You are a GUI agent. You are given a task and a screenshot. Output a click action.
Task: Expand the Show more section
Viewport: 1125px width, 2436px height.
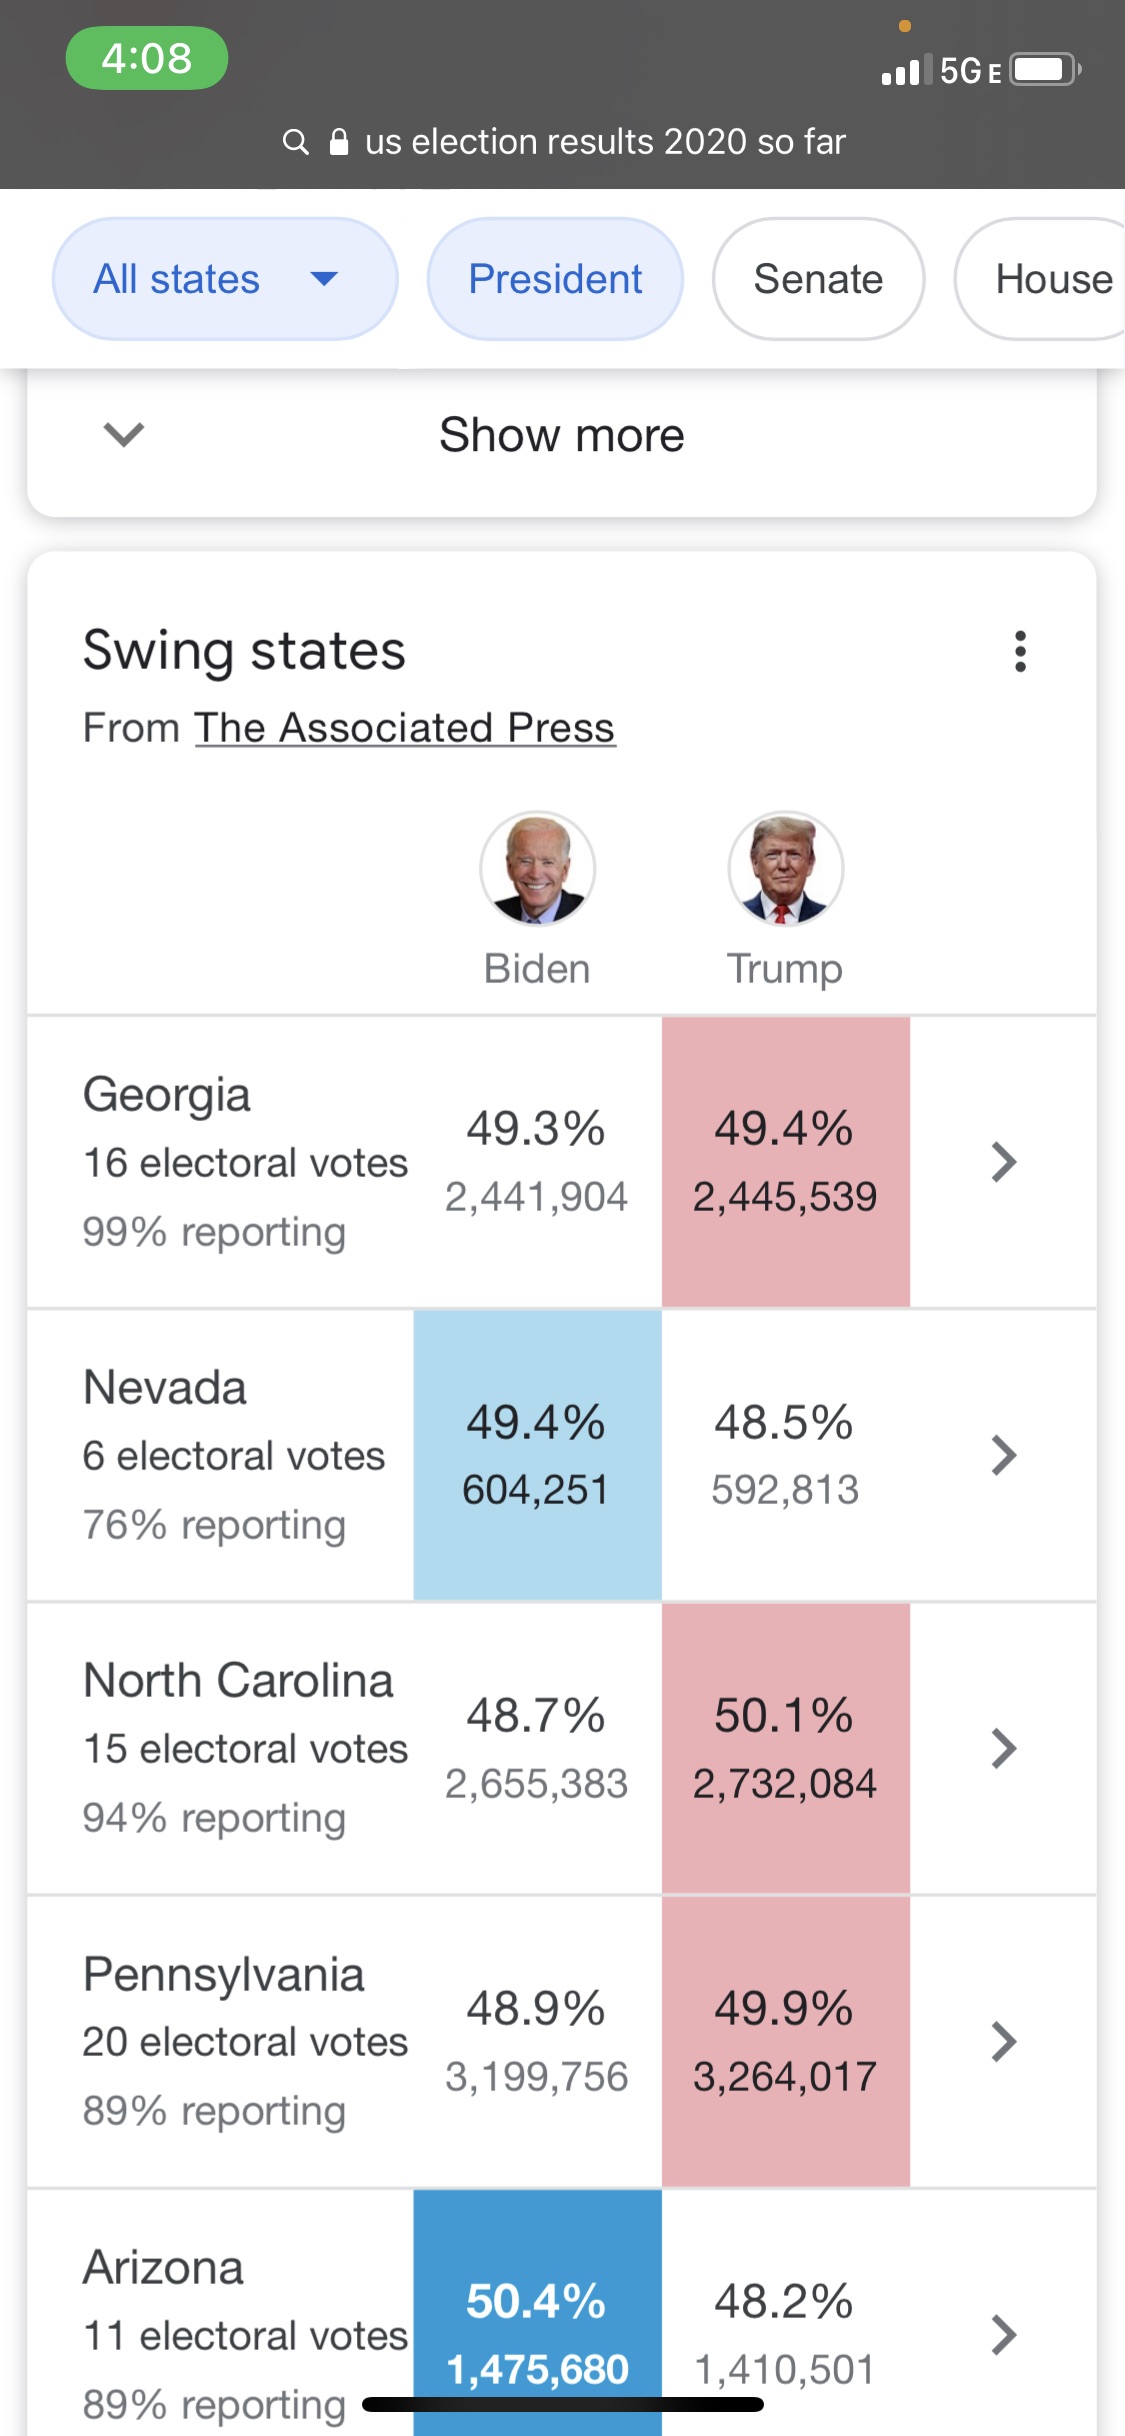[561, 435]
